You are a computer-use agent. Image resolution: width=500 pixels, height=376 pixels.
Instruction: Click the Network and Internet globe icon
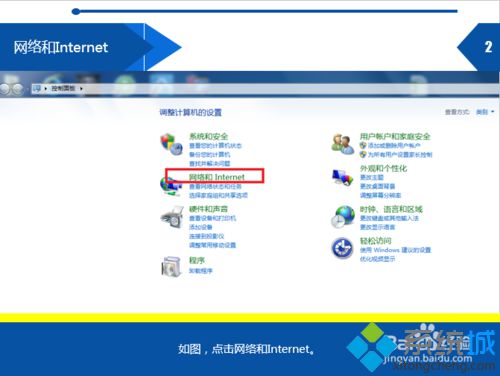click(x=171, y=186)
